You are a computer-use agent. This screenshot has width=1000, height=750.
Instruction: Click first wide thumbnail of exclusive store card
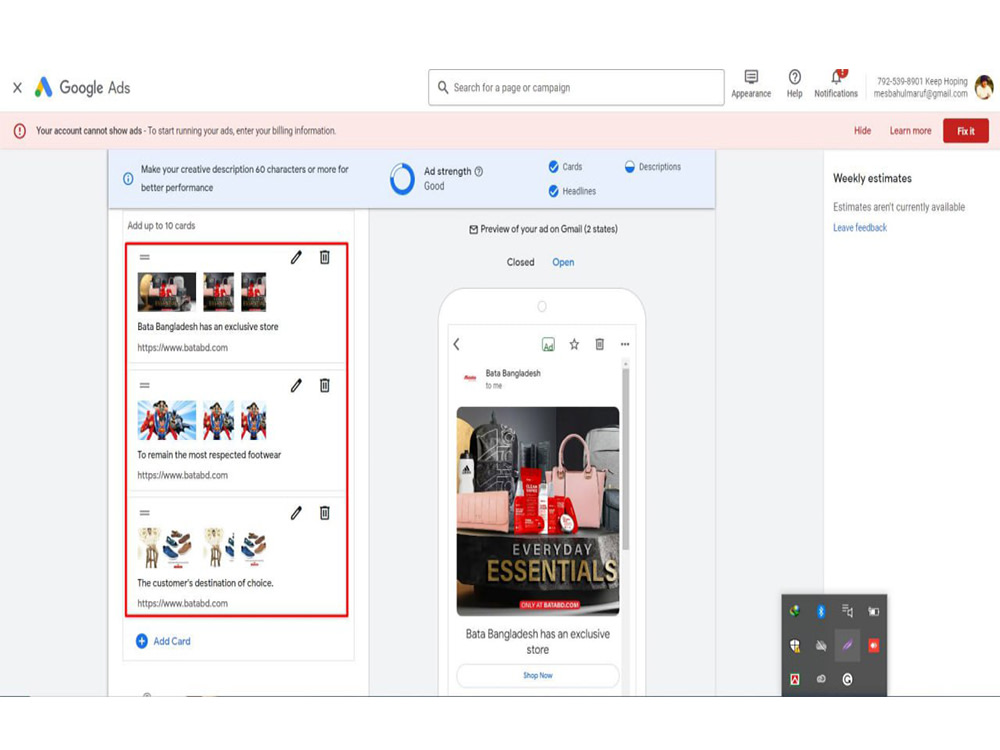click(167, 292)
